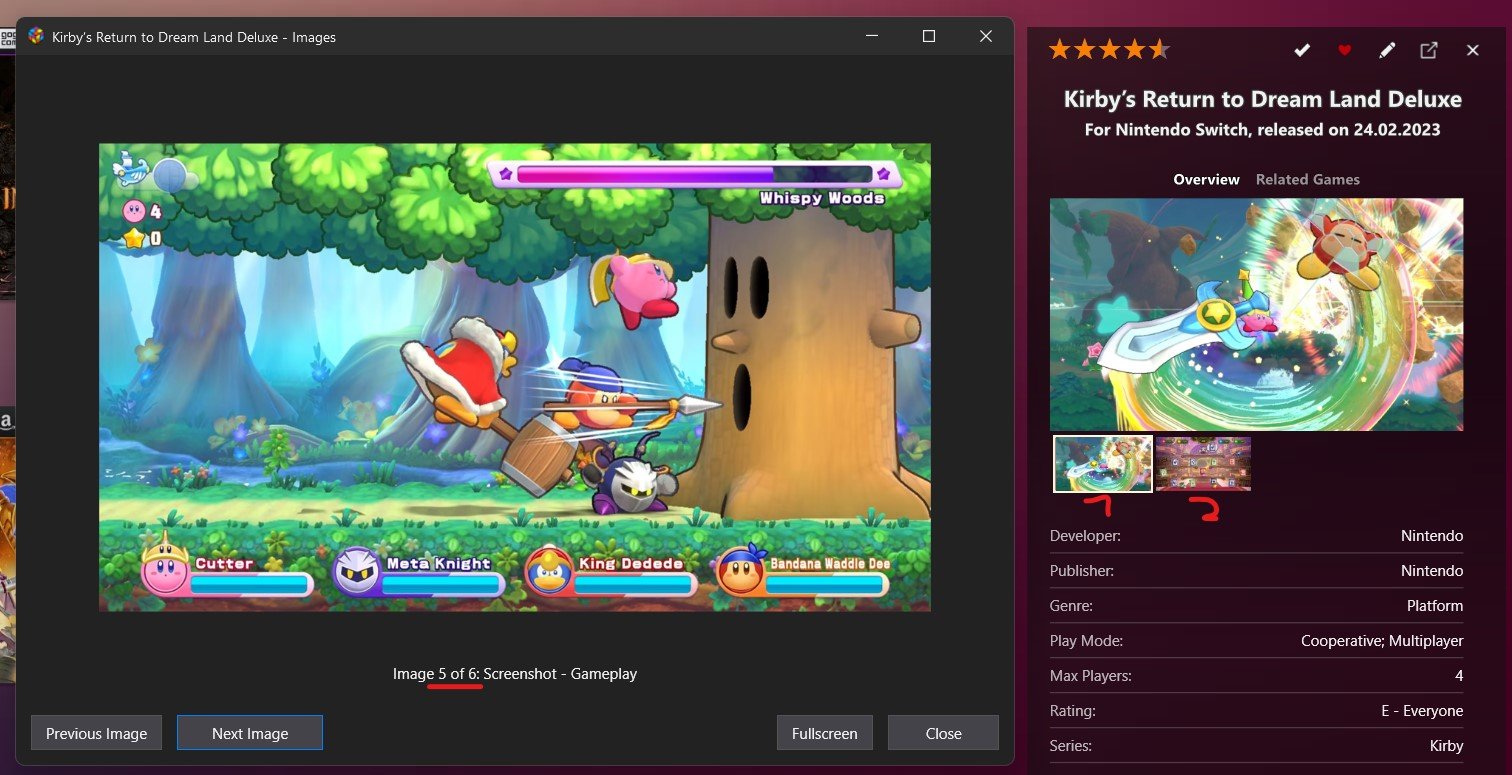This screenshot has height=775, width=1512.
Task: Set the star rating to five stars
Action: (1158, 49)
